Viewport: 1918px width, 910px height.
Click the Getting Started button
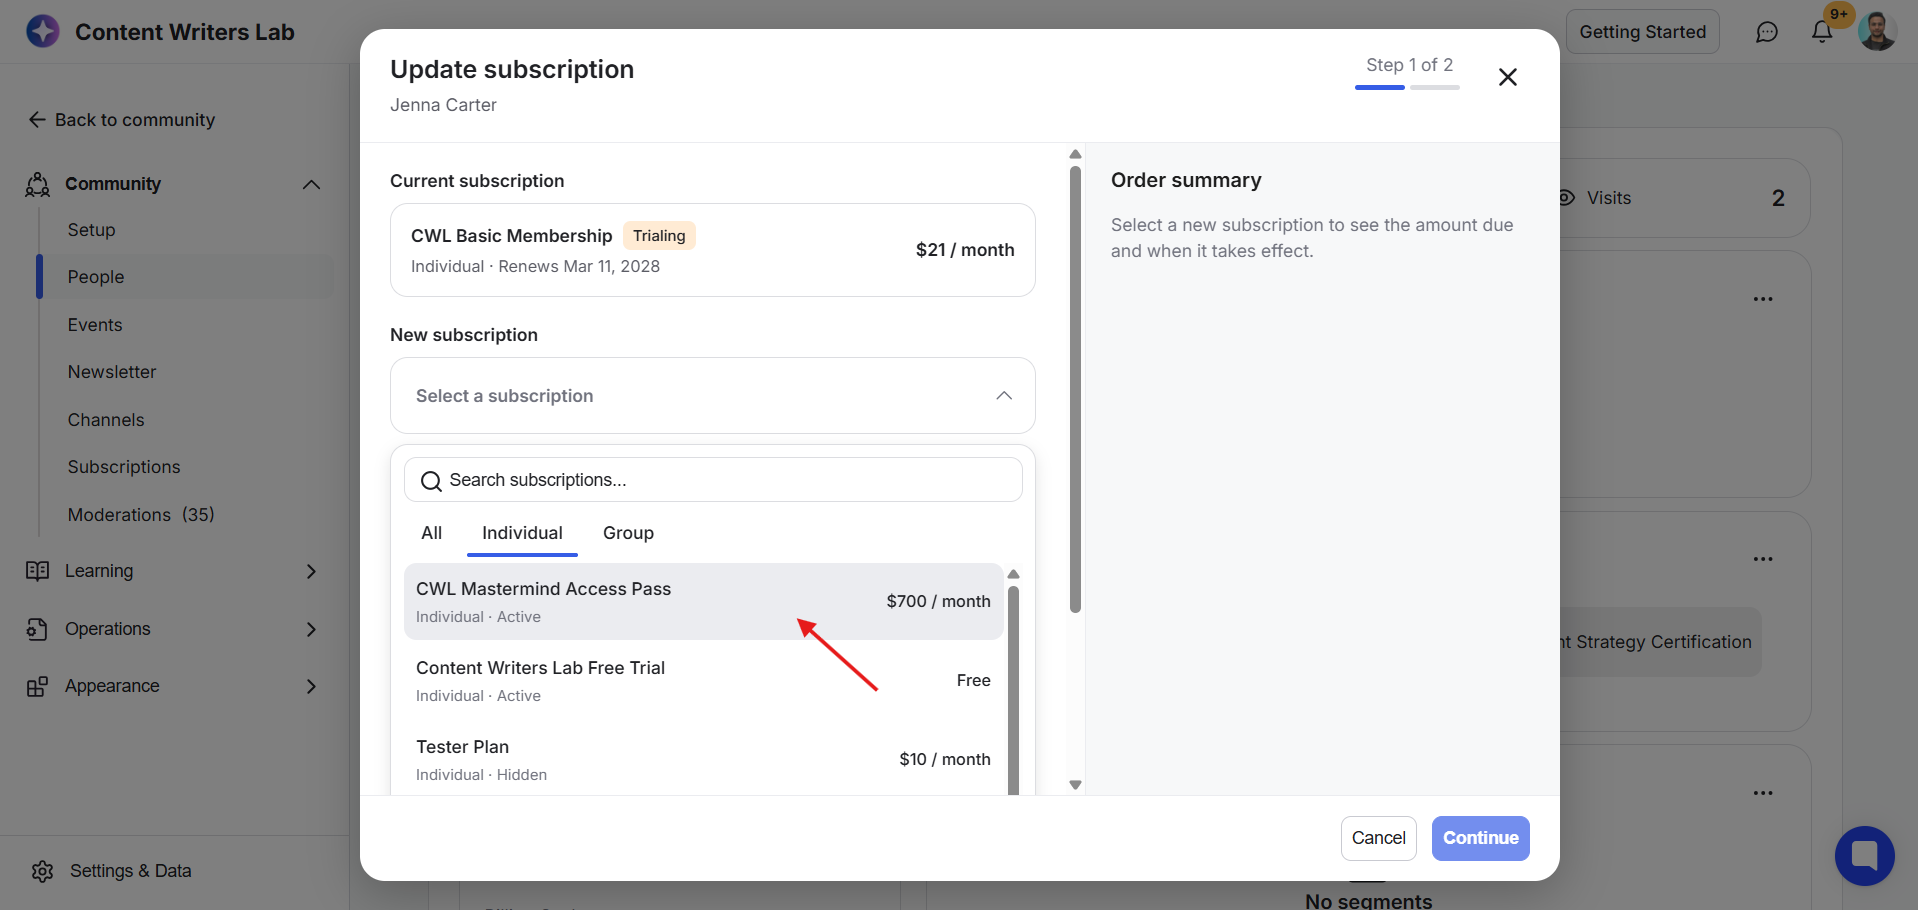click(x=1642, y=32)
